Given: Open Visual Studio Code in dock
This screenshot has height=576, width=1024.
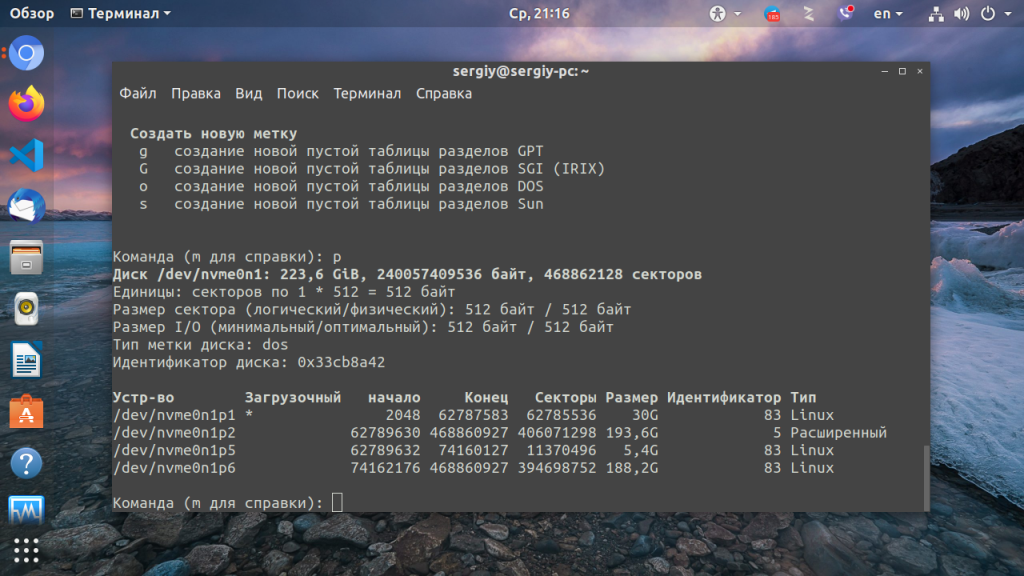Looking at the screenshot, I should 27,155.
